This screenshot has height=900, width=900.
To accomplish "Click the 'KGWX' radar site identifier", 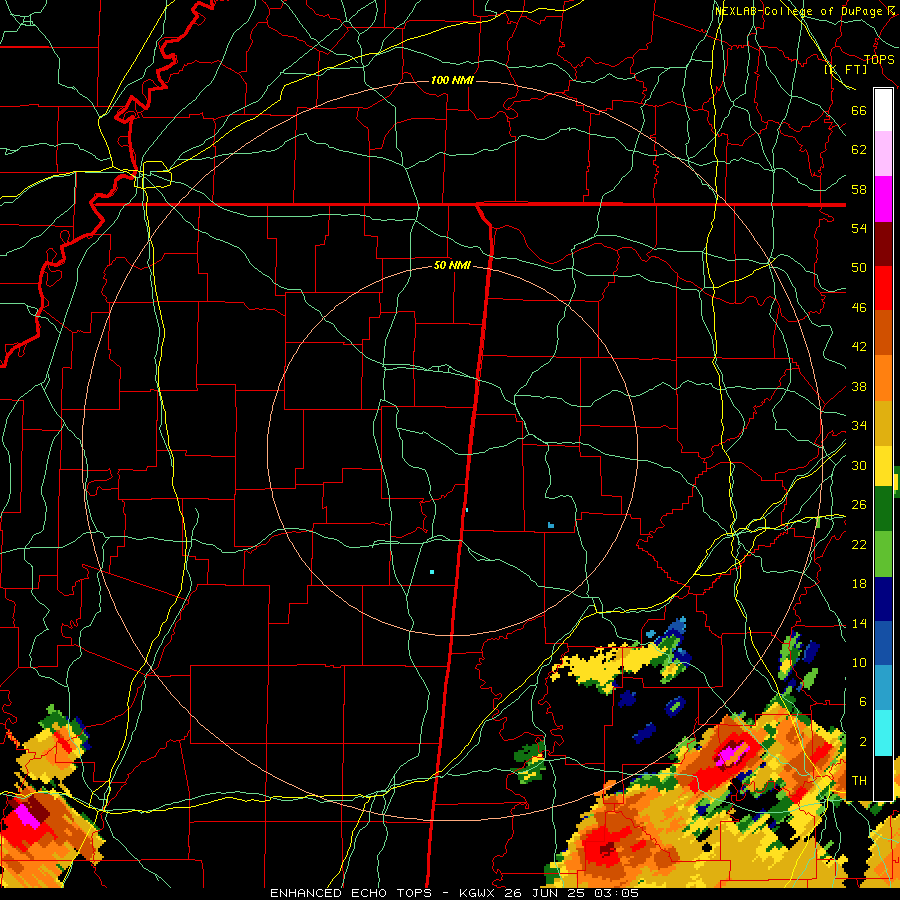I will tap(478, 893).
